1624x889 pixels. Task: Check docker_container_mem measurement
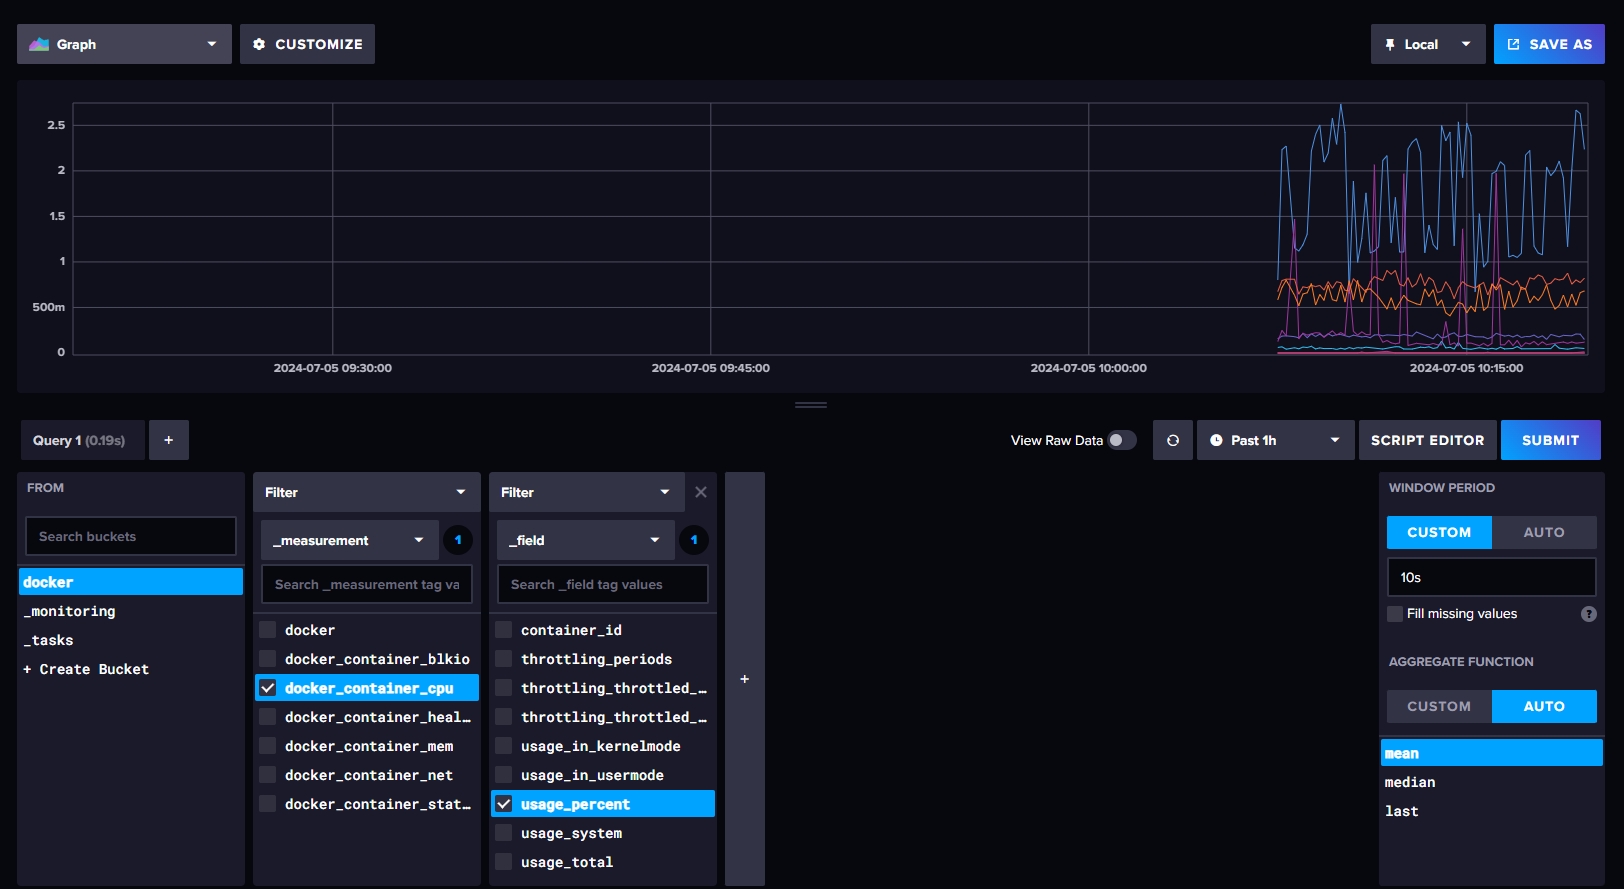click(268, 746)
